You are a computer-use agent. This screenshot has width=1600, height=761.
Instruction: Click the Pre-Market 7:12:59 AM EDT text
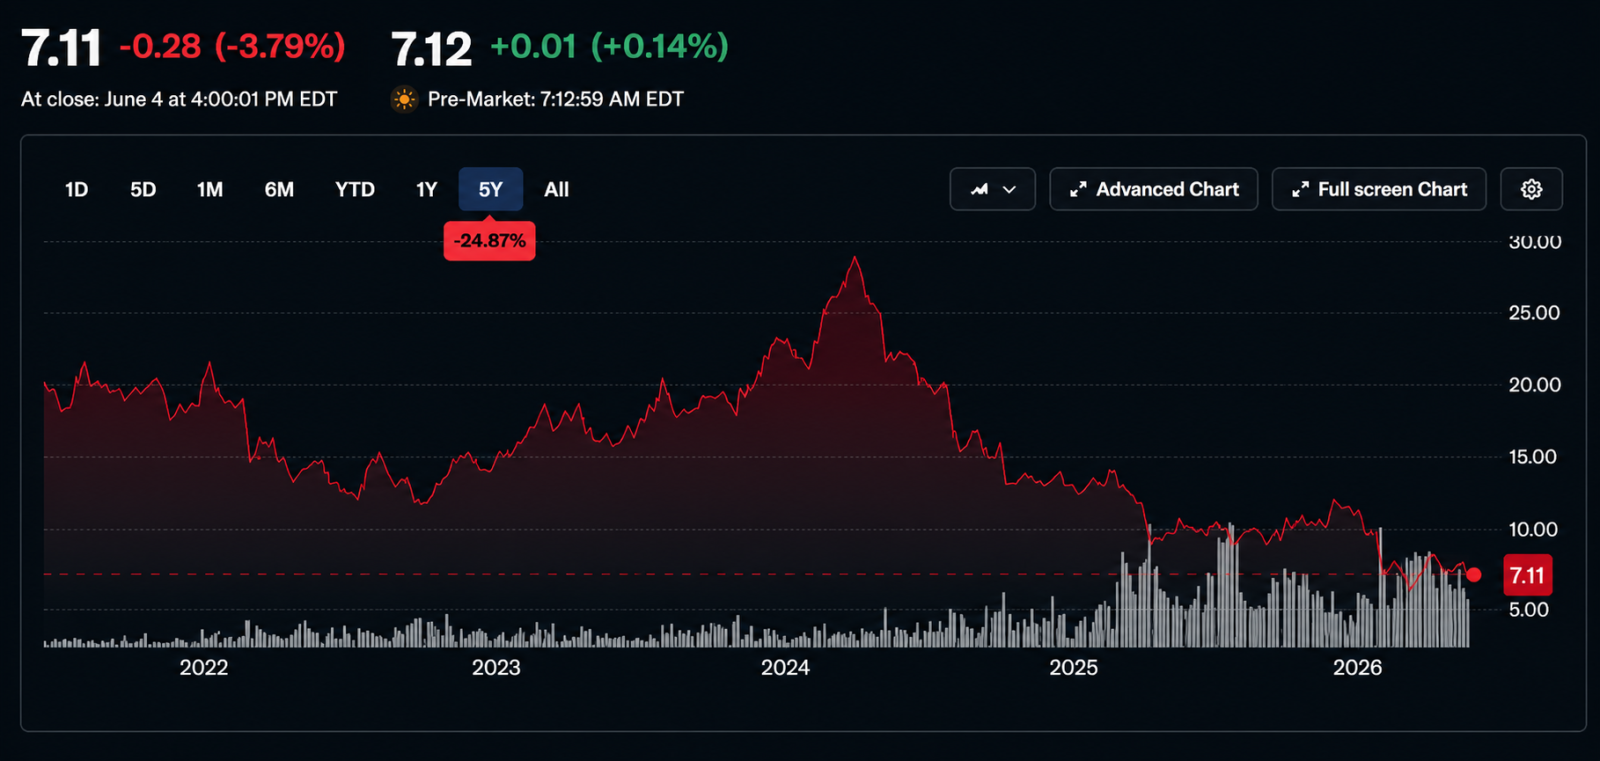pyautogui.click(x=556, y=99)
